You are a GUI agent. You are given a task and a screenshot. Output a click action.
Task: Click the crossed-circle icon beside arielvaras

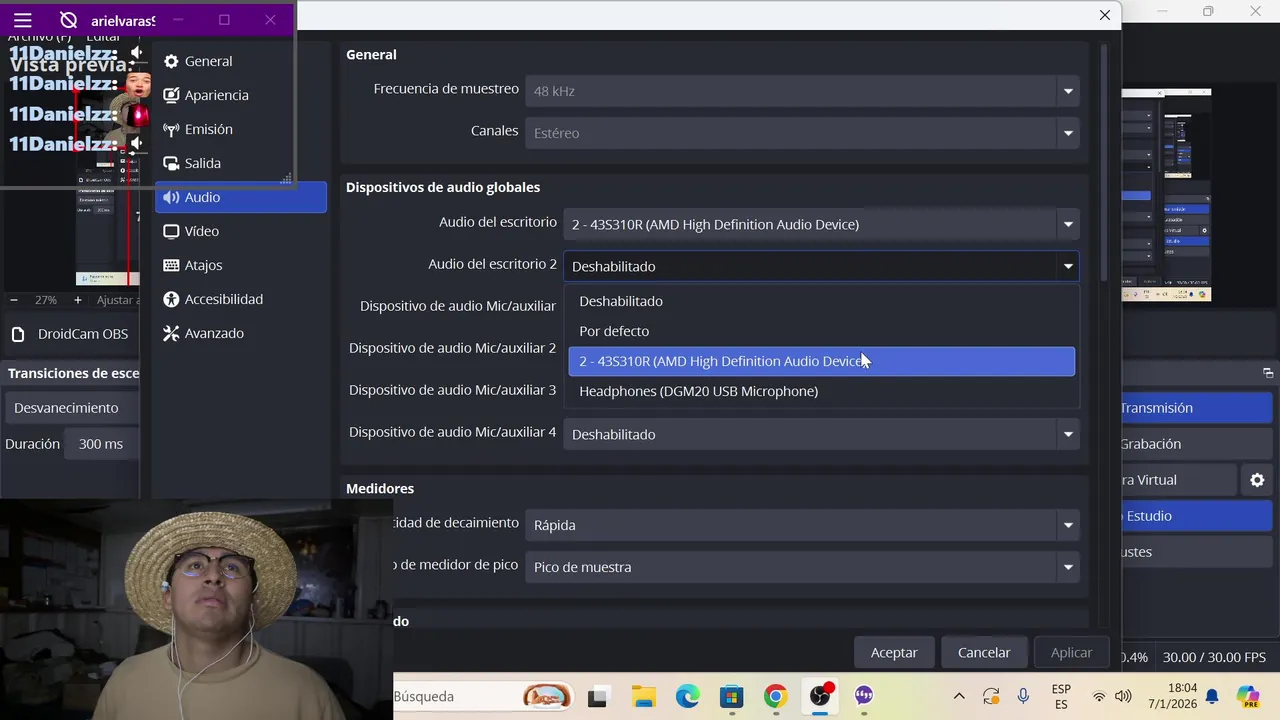tap(69, 20)
